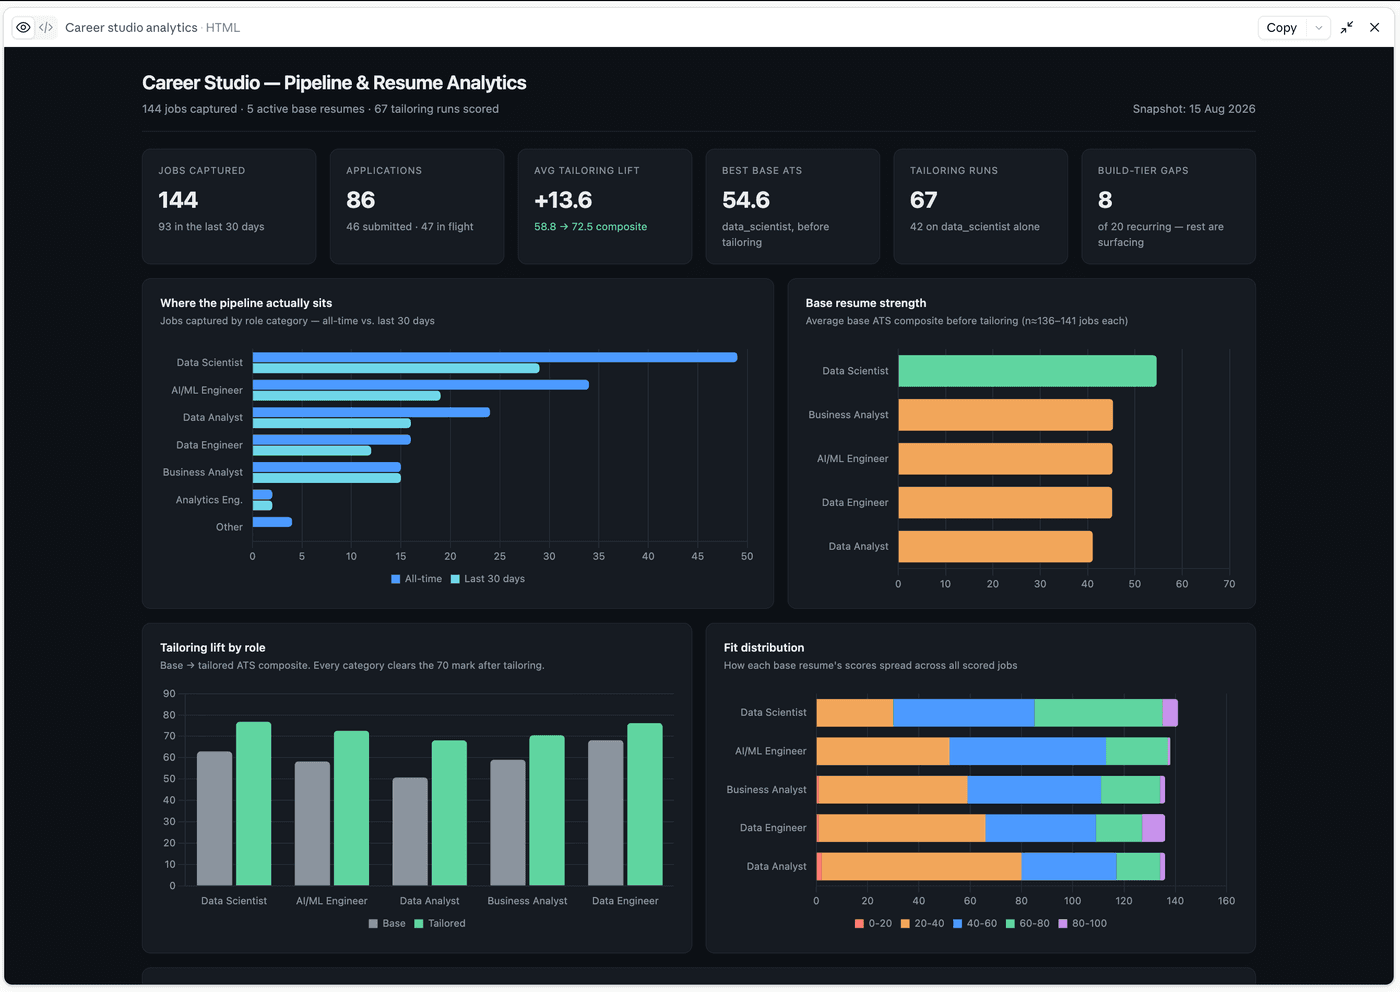This screenshot has width=1400, height=992.
Task: Click "46 submitted · 47 in flight" text
Action: click(x=410, y=227)
